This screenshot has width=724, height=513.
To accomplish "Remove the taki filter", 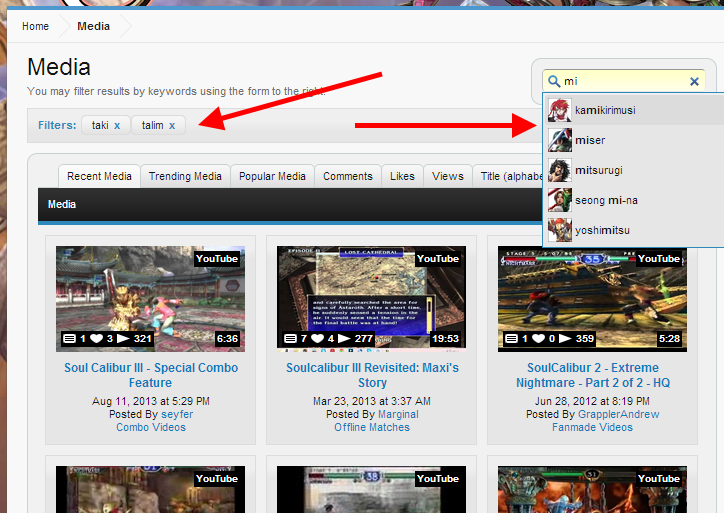I will 117,126.
